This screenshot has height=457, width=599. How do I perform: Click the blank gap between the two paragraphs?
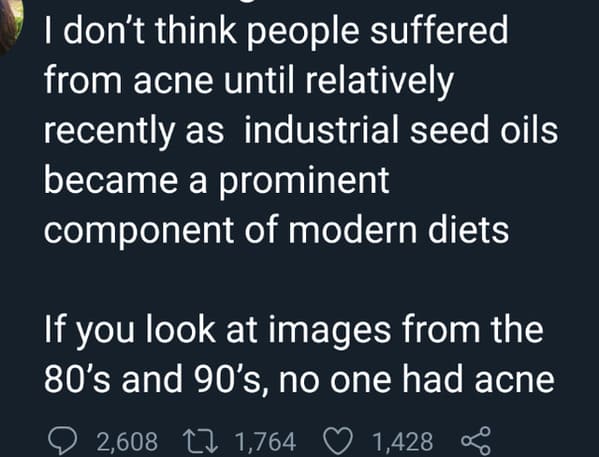(x=300, y=281)
